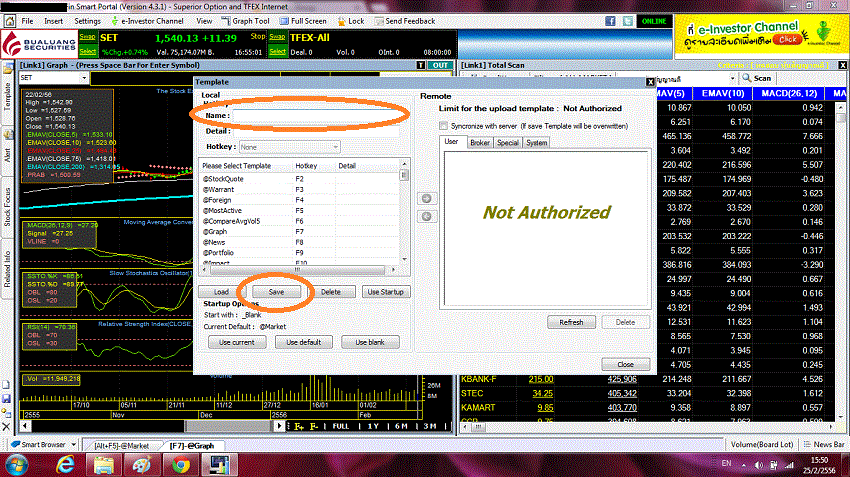Select the @StockQuote template row
This screenshot has width=850, height=477.
(300, 179)
